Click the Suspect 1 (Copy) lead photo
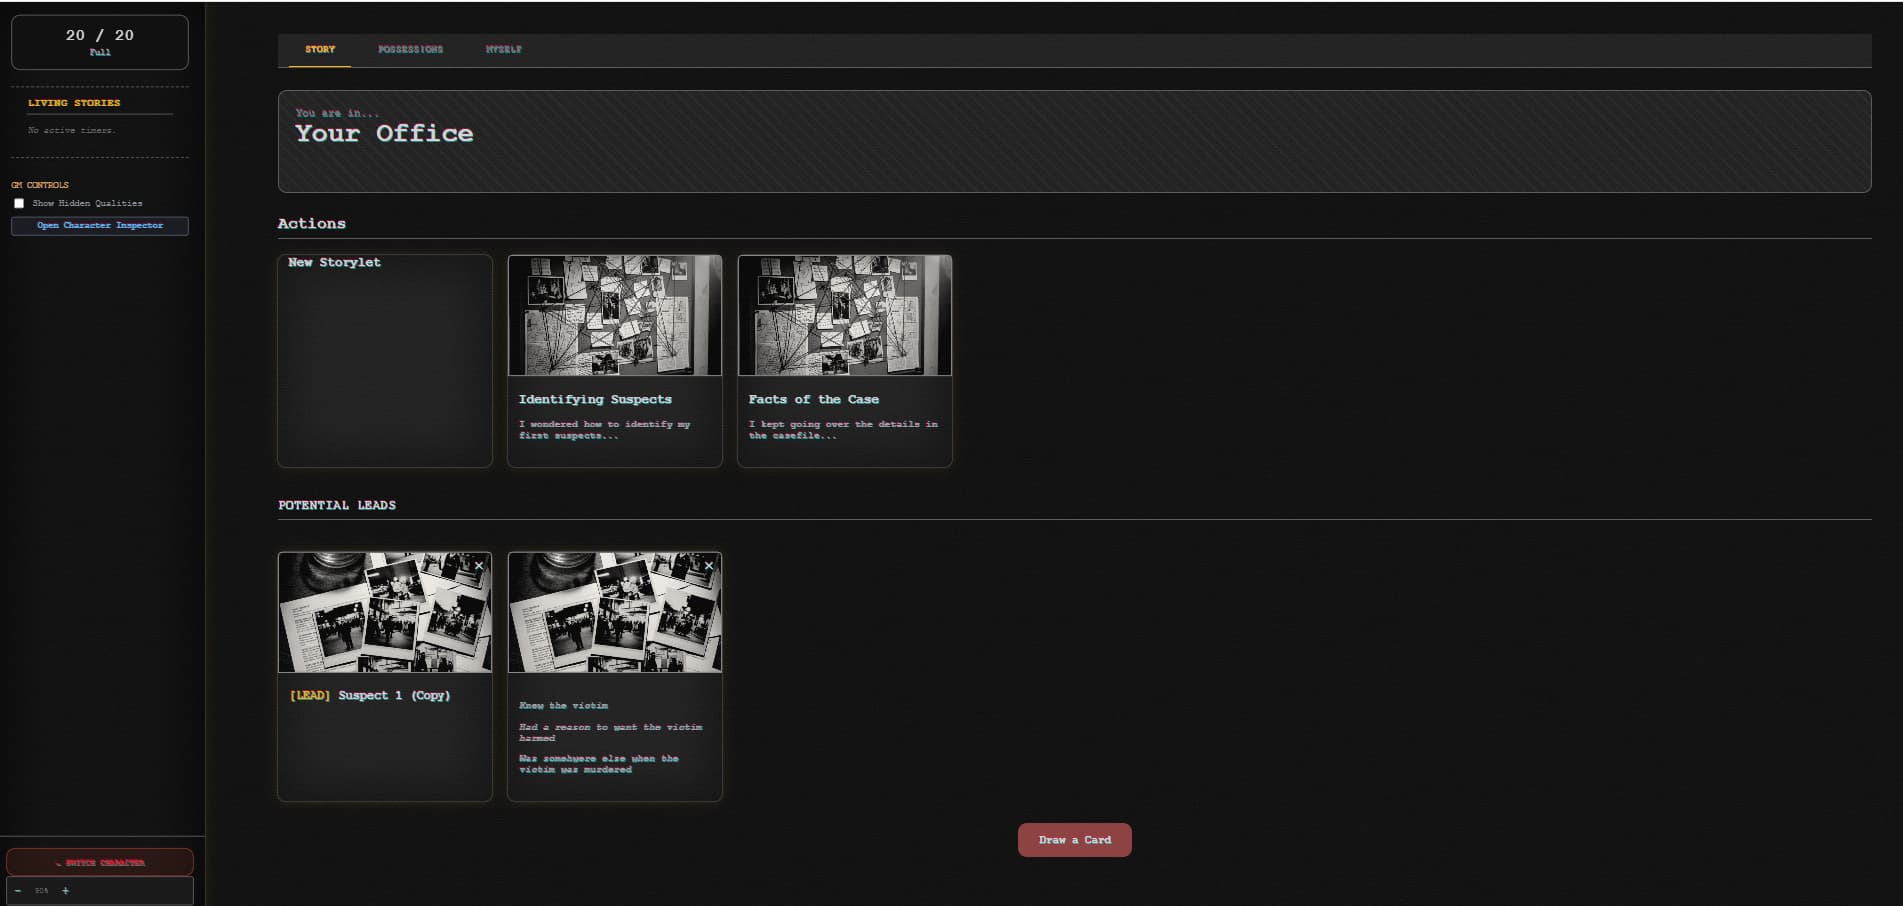 pyautogui.click(x=384, y=612)
